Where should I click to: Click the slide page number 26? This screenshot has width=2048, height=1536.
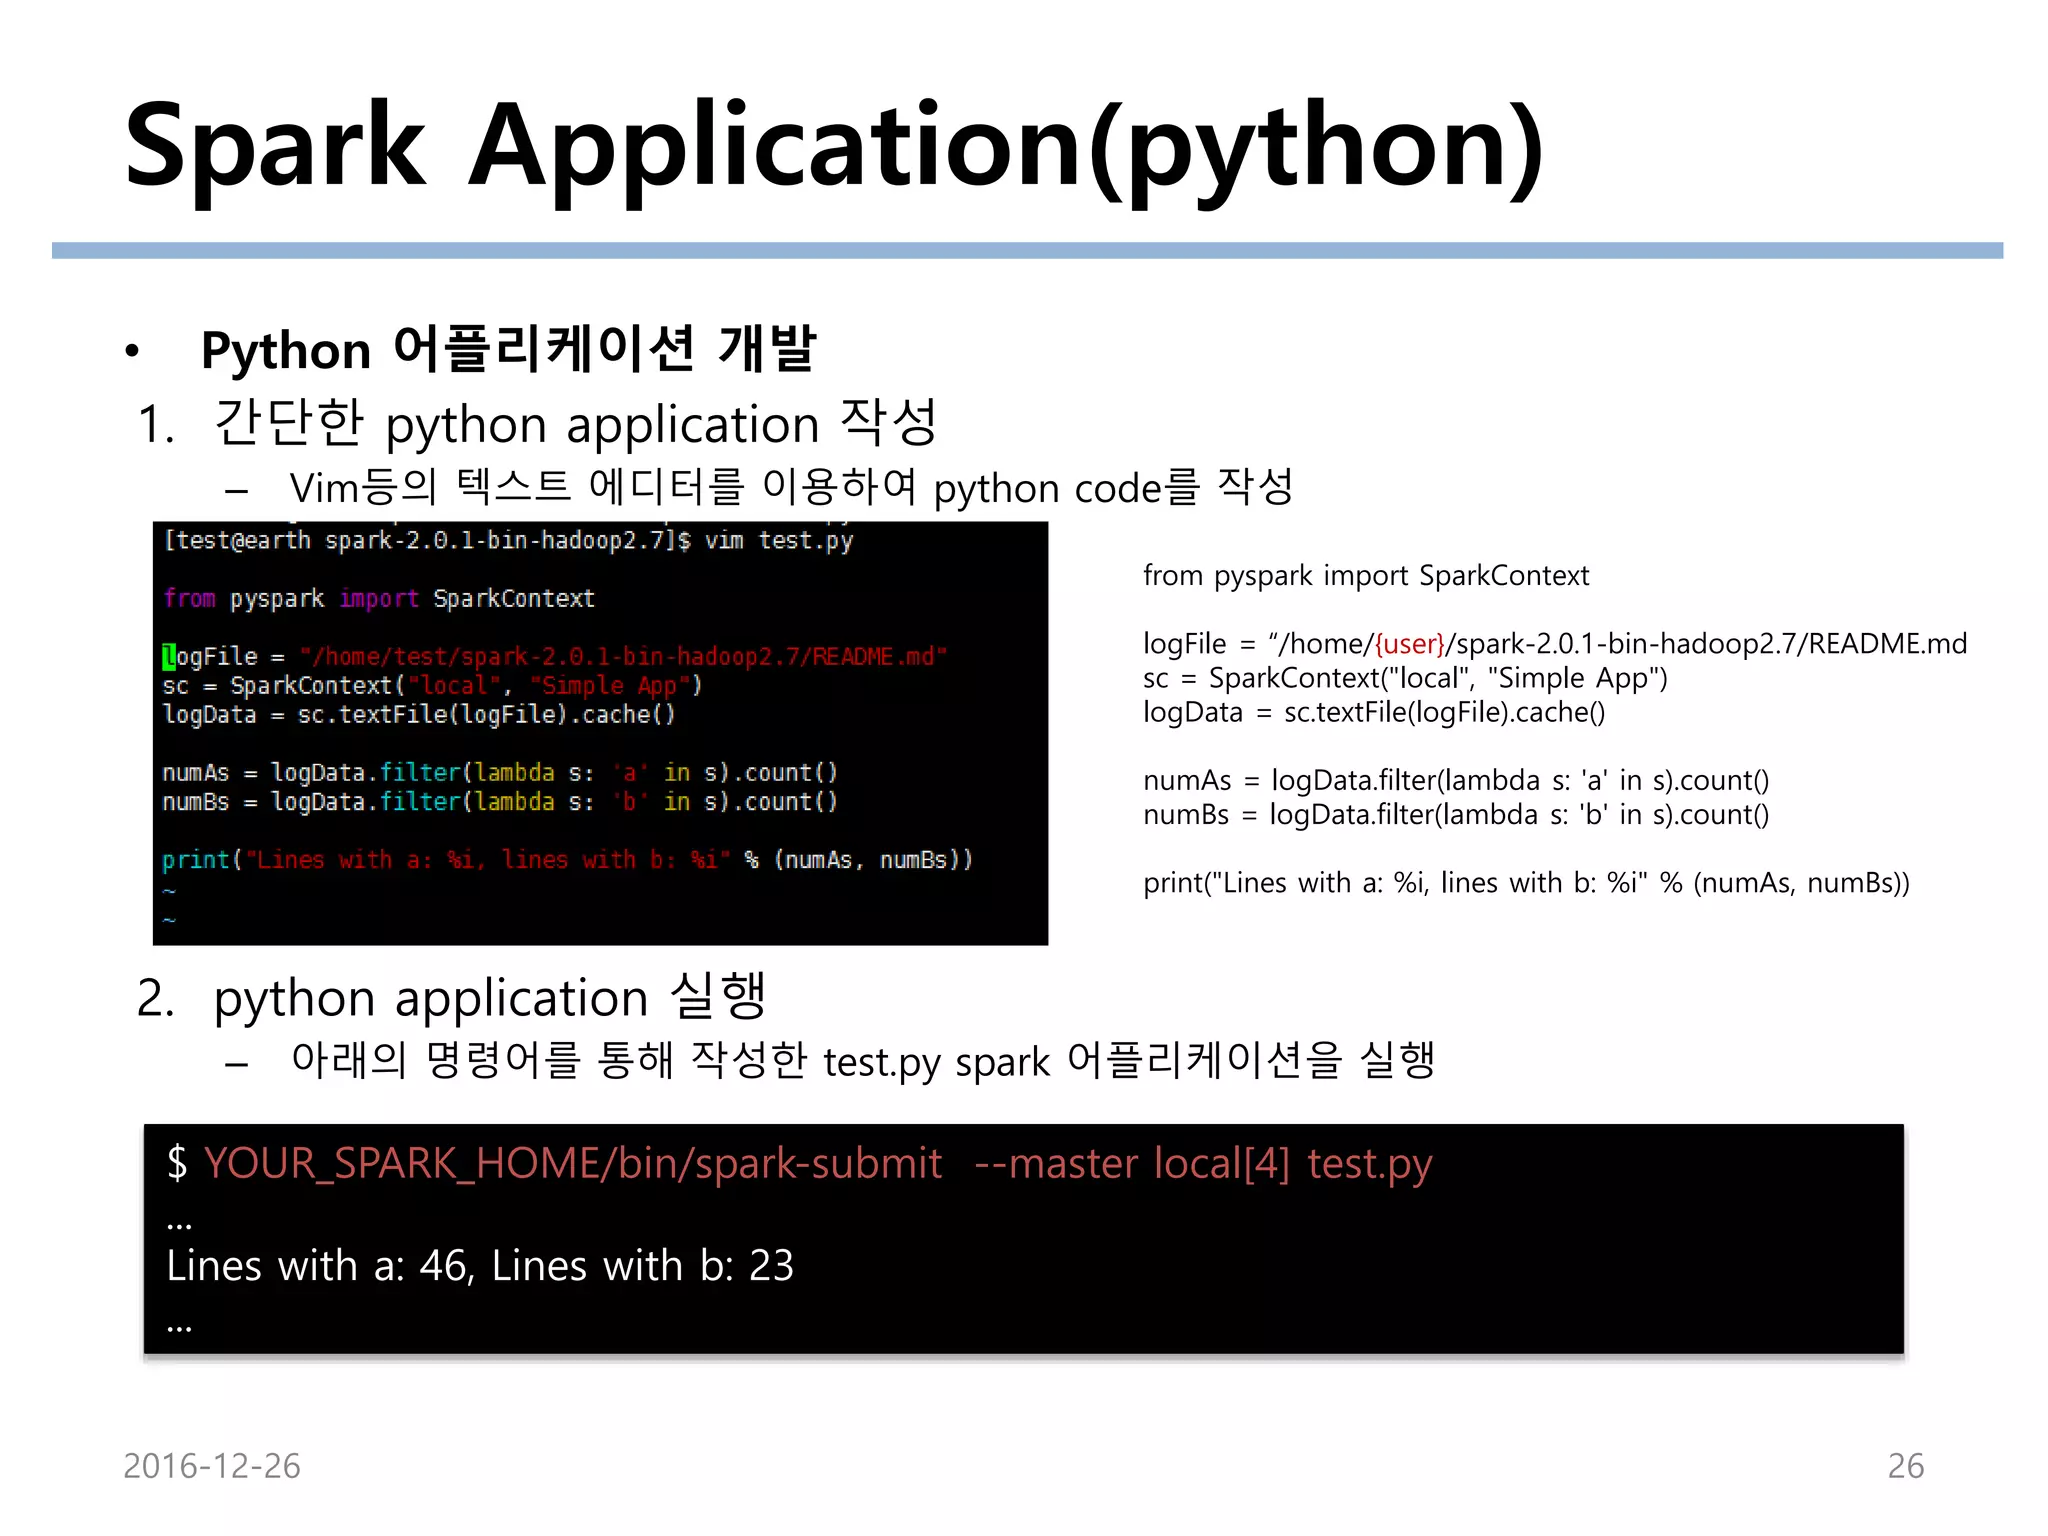[1904, 1466]
